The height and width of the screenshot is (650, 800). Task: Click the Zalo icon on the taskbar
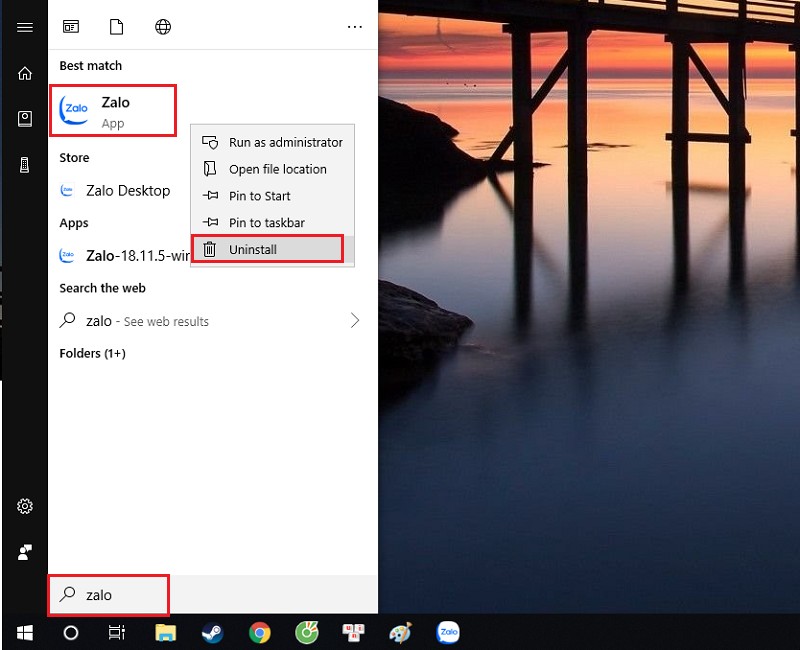pyautogui.click(x=448, y=632)
